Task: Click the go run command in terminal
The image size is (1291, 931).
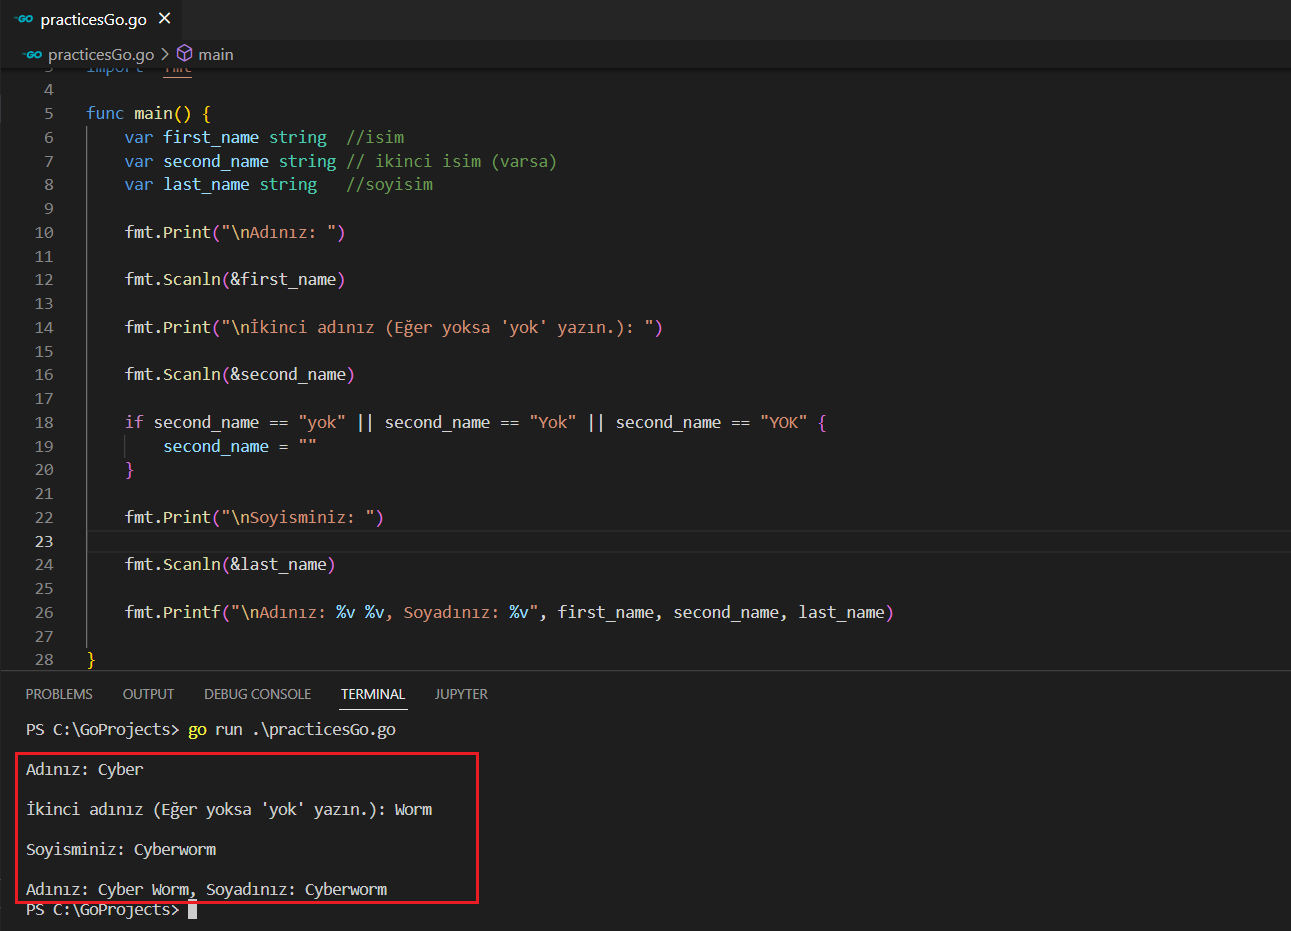Action: click(x=291, y=729)
